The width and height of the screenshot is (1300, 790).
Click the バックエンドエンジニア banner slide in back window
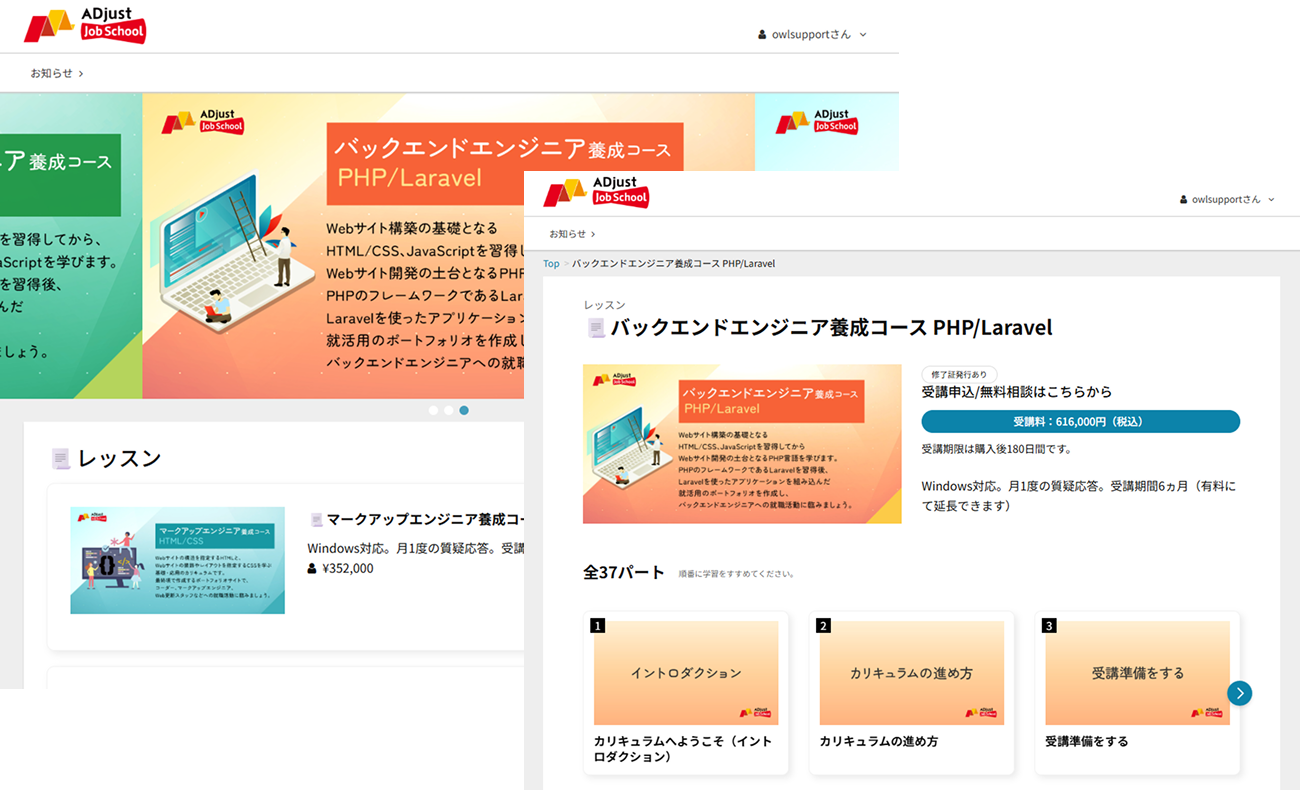point(333,246)
